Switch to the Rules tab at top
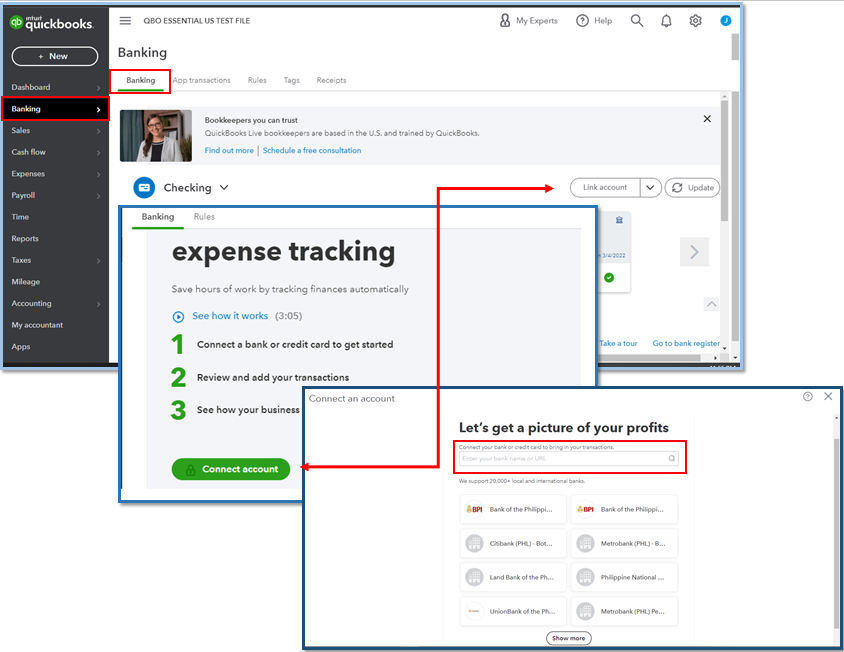This screenshot has width=844, height=652. click(x=257, y=80)
